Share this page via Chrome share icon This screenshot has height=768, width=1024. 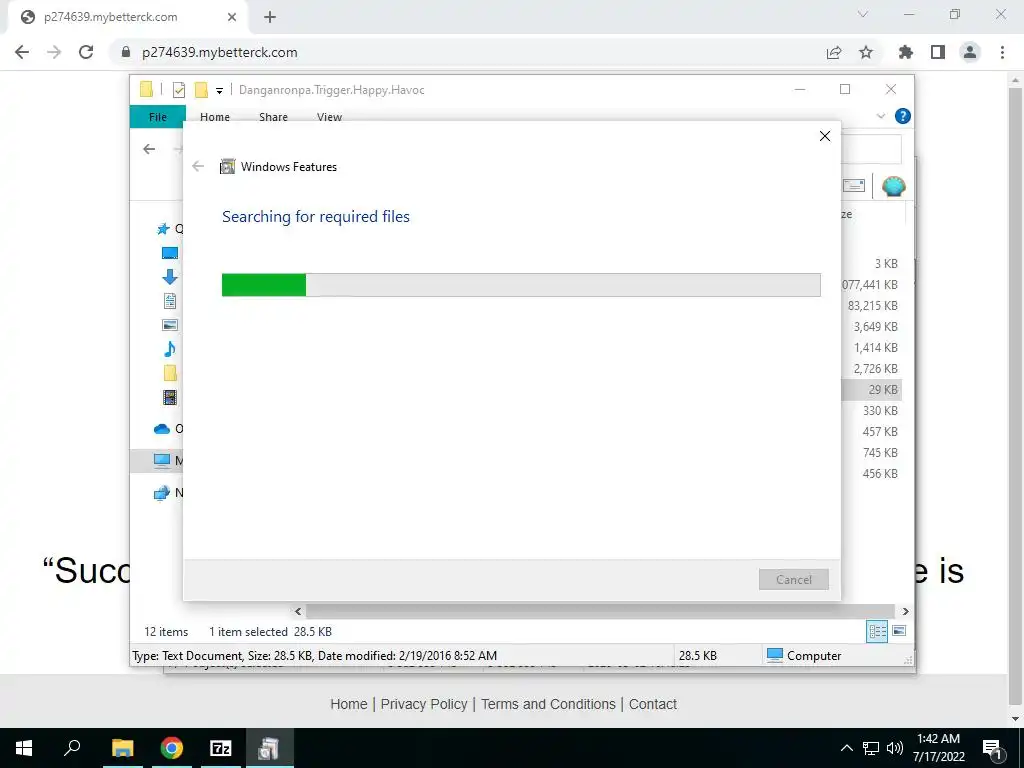tap(834, 52)
